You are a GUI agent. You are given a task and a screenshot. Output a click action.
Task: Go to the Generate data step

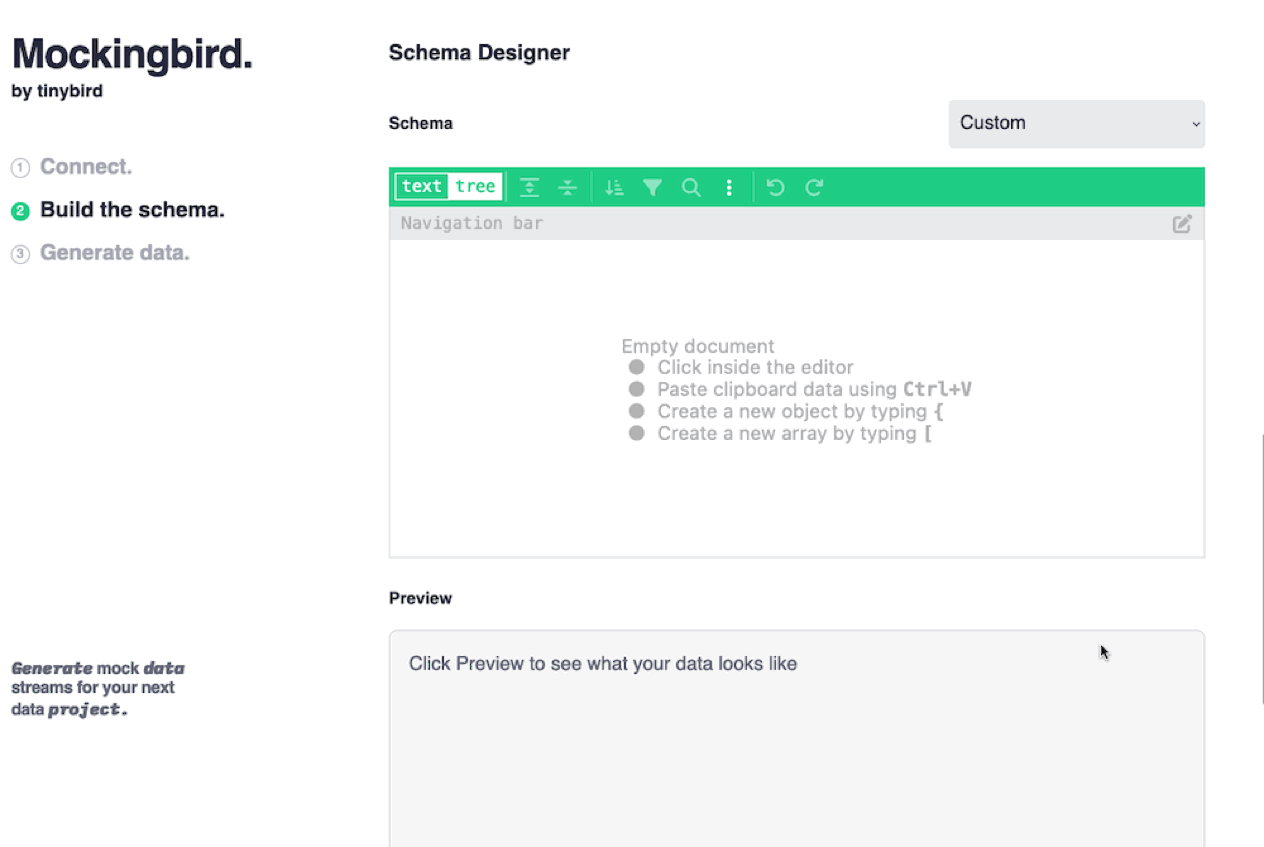(114, 253)
